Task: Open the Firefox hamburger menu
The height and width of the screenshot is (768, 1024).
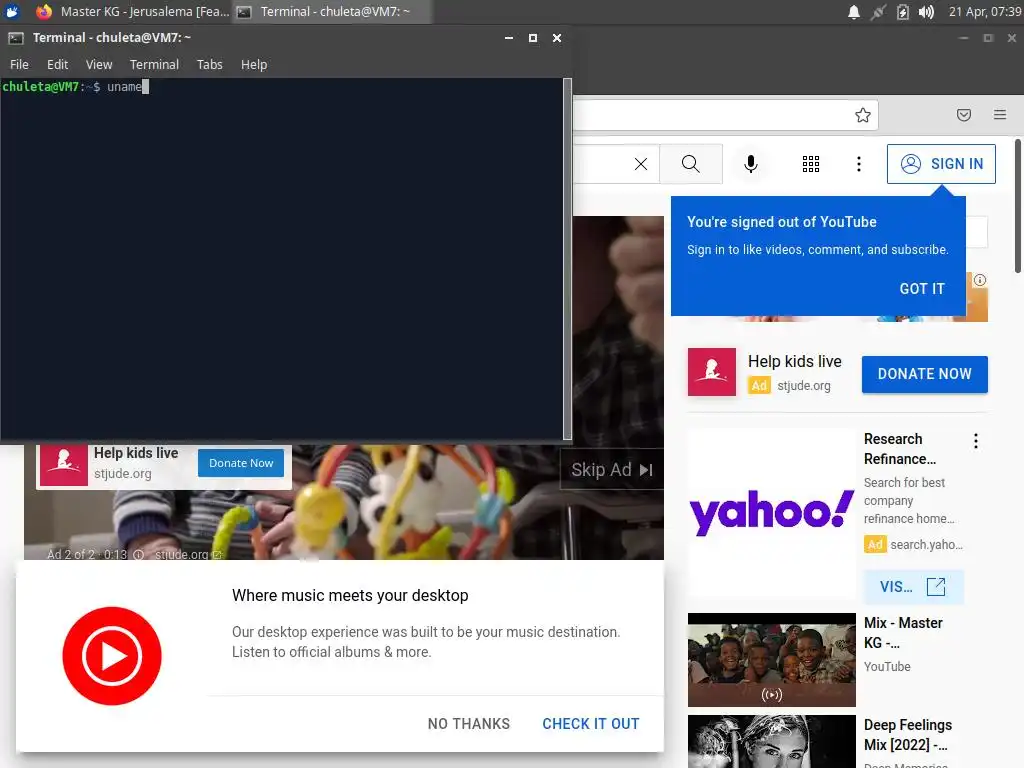Action: [x=1000, y=115]
